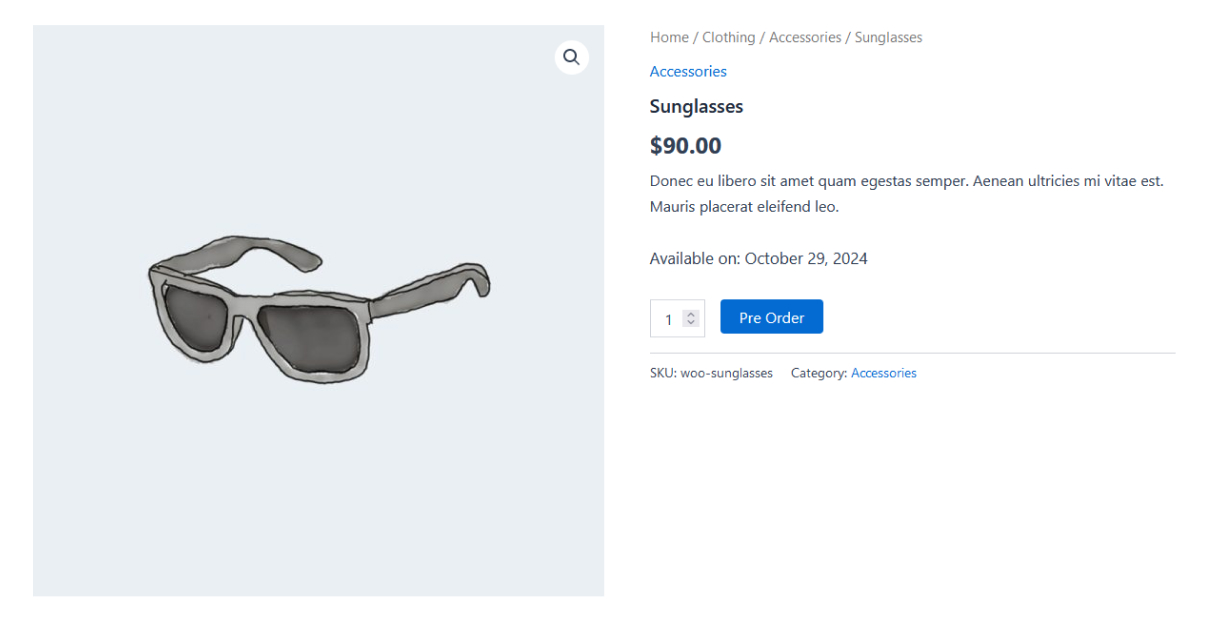The width and height of the screenshot is (1220, 620).
Task: Decrease quantity with the down arrow
Action: tap(690, 323)
